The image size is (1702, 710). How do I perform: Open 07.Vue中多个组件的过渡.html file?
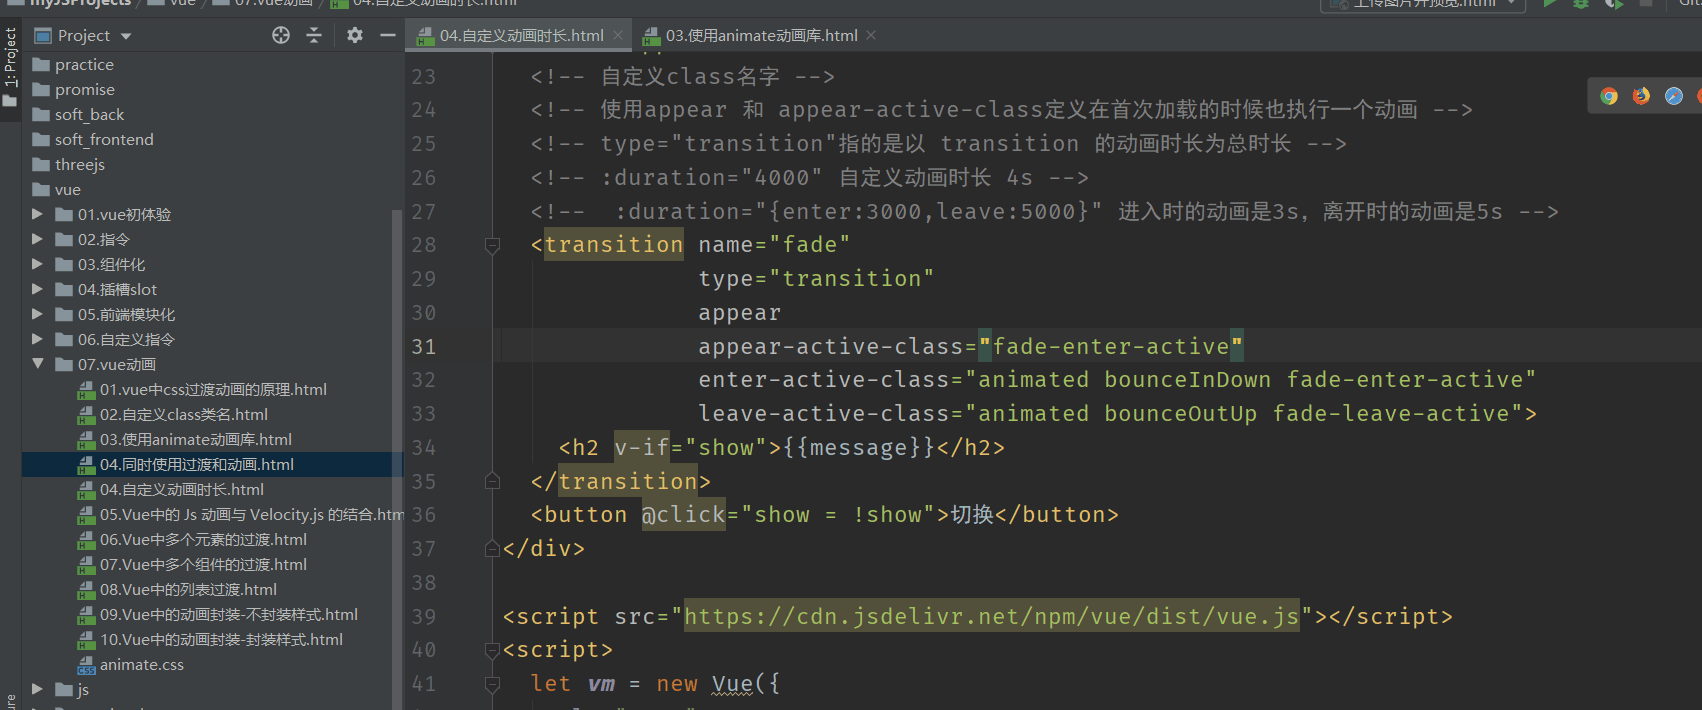pos(203,564)
